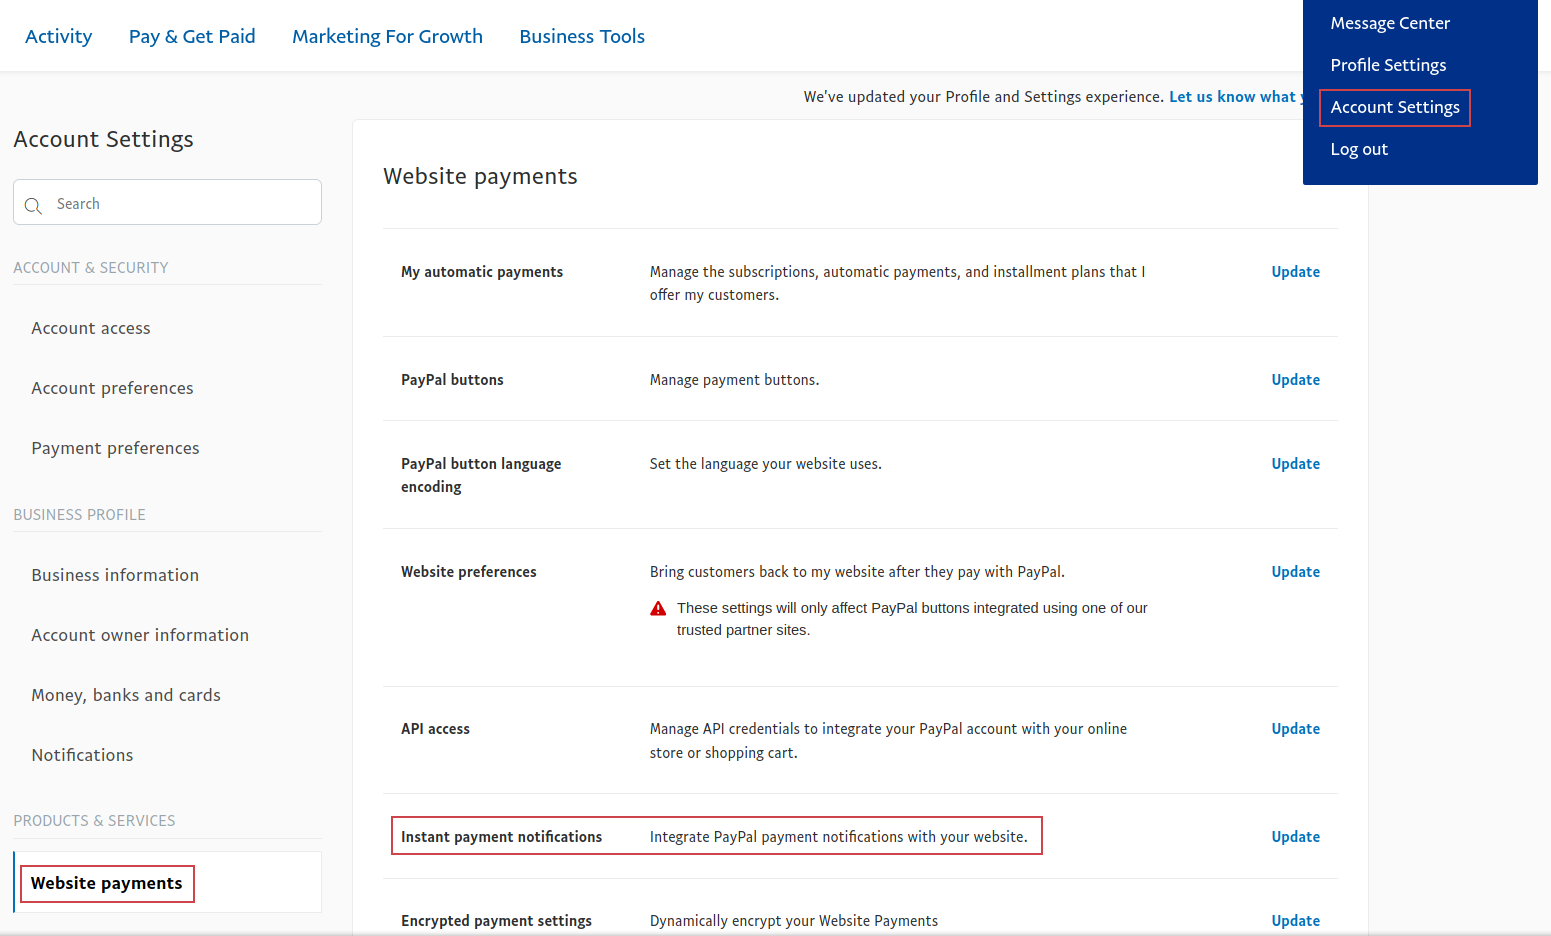Click 'Set the language your website uses.' text

766,464
